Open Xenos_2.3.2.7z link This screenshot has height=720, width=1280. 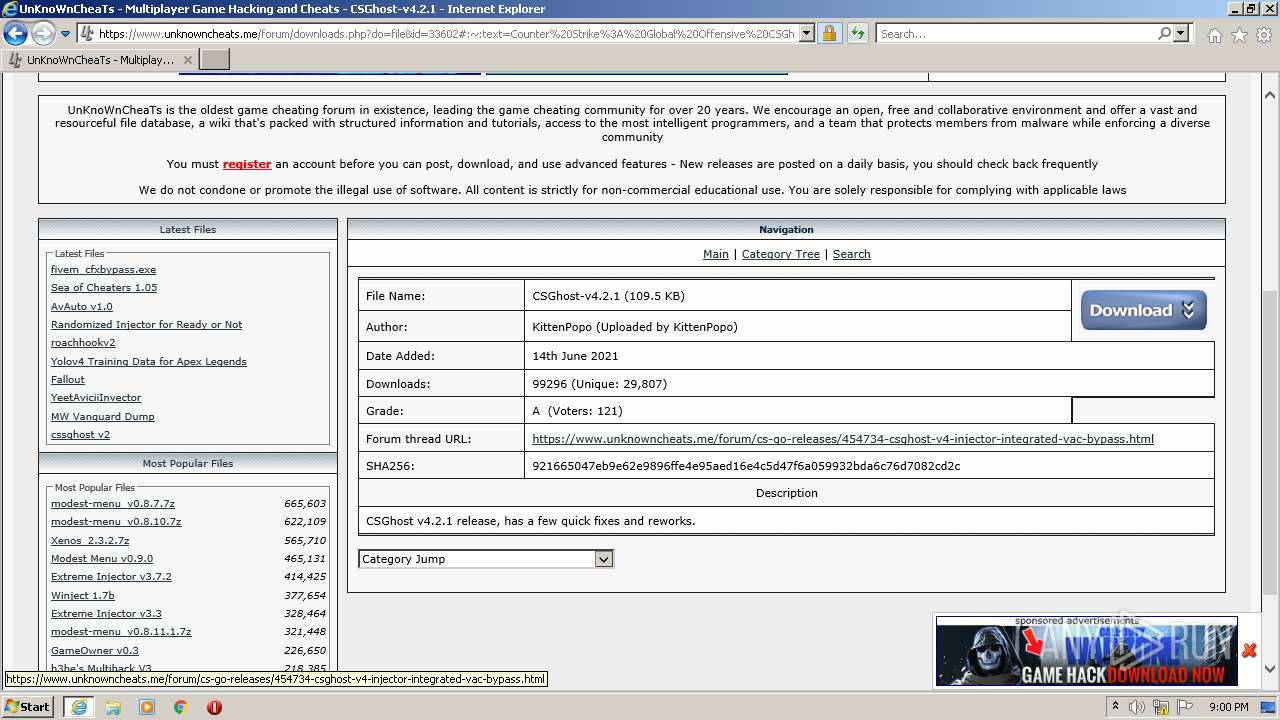tap(90, 541)
